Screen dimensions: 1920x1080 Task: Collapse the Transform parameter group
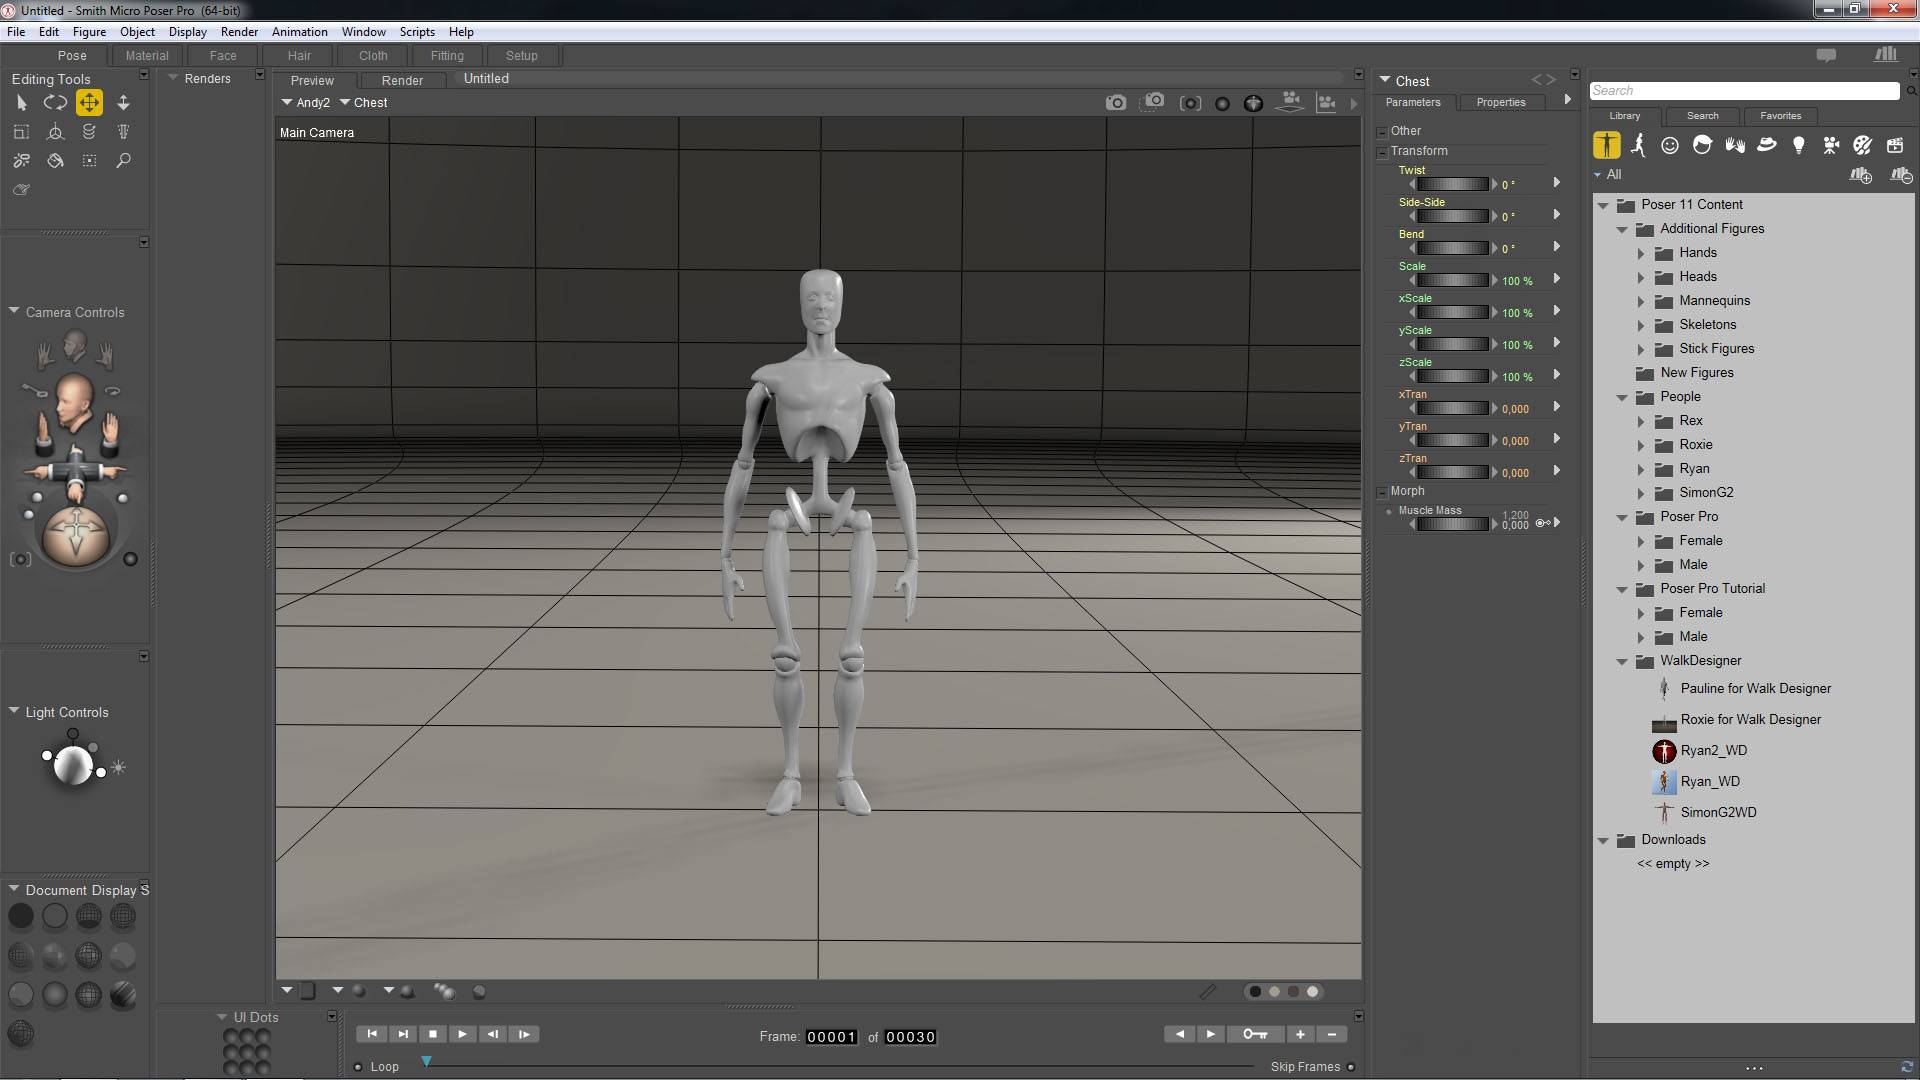tap(1382, 153)
